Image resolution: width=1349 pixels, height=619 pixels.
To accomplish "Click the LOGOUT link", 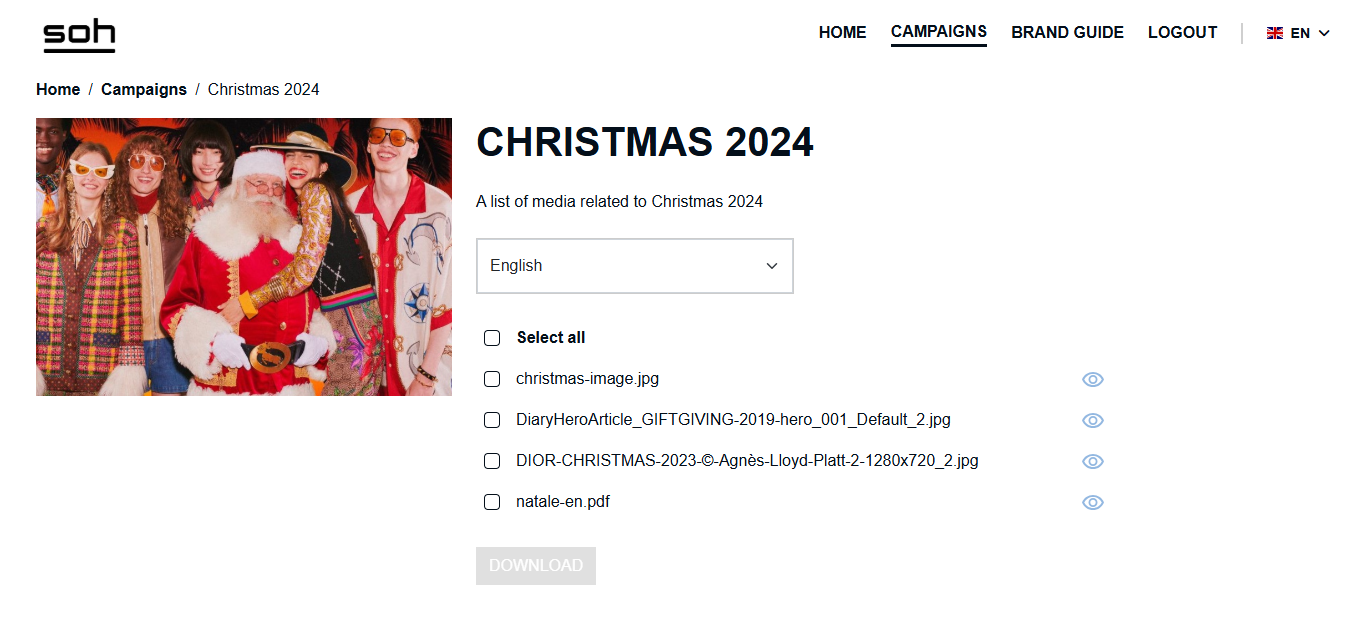I will (1182, 33).
